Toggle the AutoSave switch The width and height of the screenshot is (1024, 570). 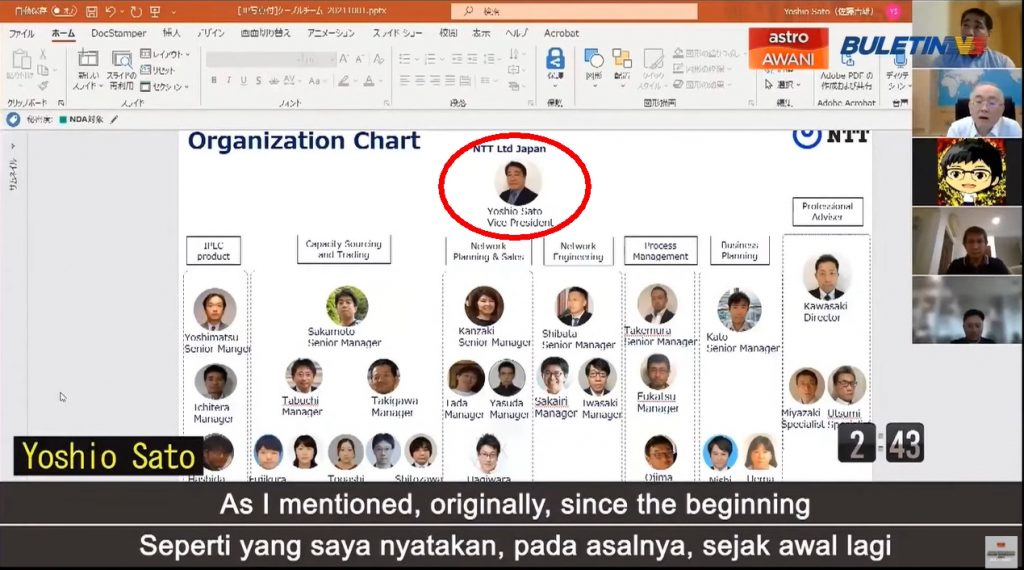(x=64, y=11)
